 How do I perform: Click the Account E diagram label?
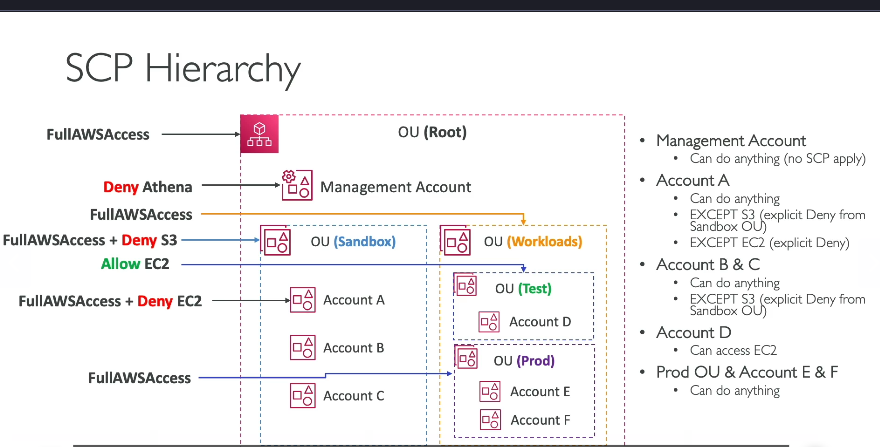[540, 392]
